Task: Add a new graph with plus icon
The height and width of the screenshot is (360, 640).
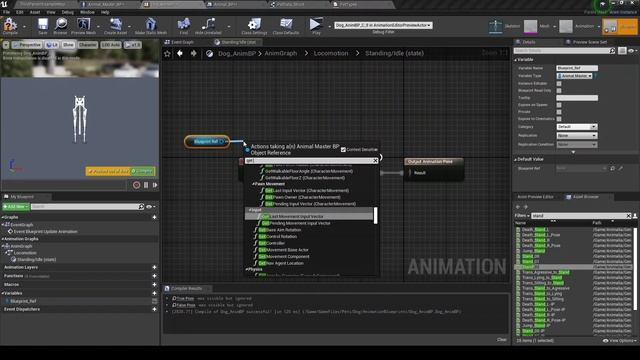Action: coord(154,217)
